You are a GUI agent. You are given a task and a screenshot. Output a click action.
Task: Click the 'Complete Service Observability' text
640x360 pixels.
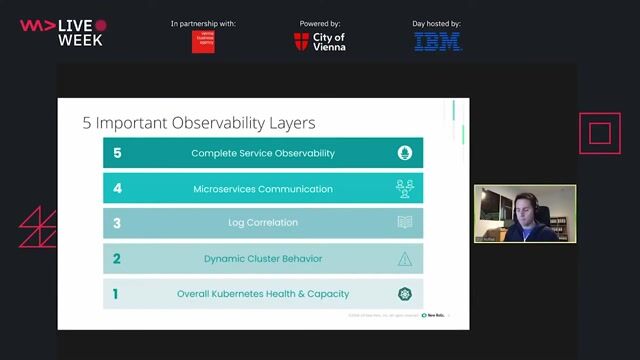coord(263,153)
